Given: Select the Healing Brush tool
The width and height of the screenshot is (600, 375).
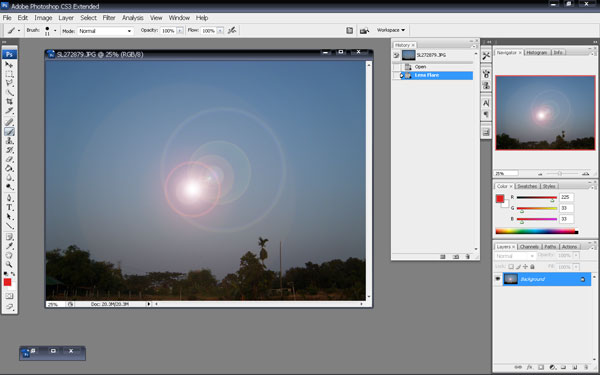Looking at the screenshot, I should [9, 122].
